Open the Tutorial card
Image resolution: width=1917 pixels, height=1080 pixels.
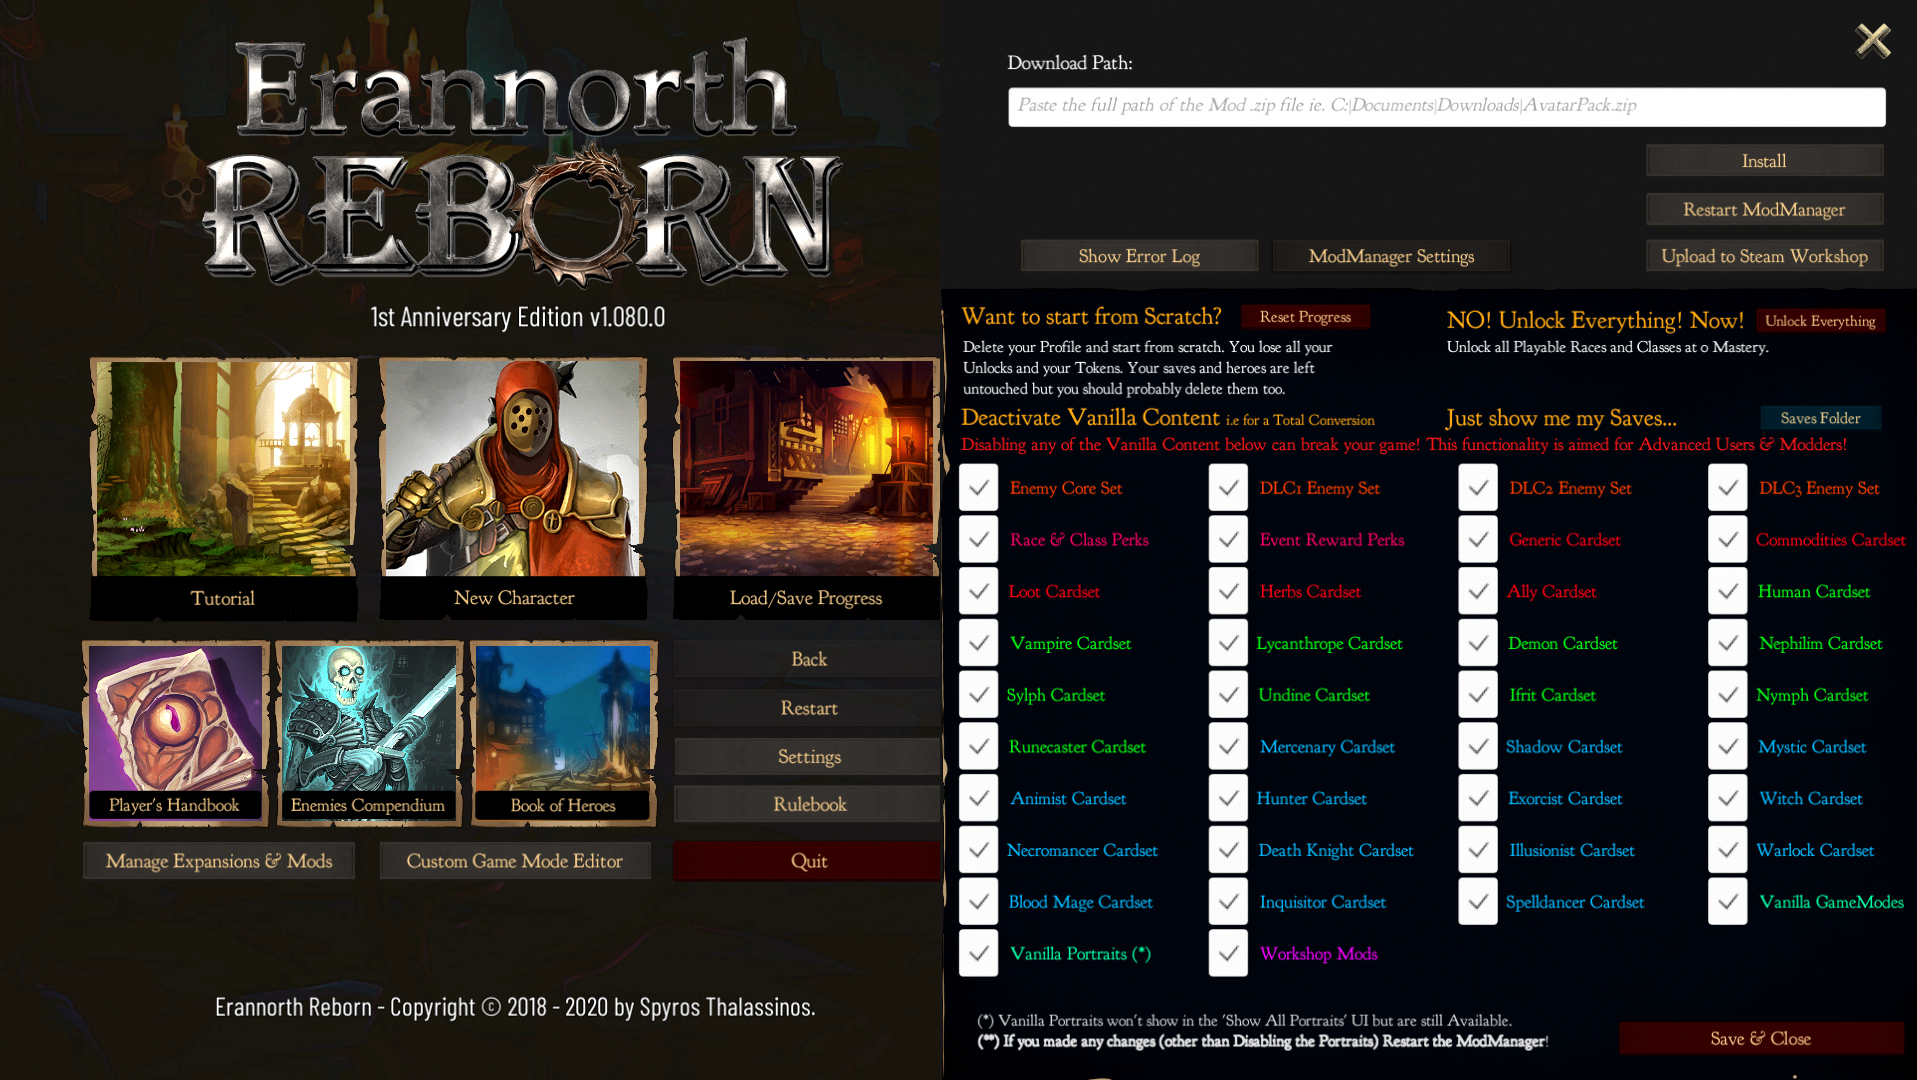coord(223,488)
